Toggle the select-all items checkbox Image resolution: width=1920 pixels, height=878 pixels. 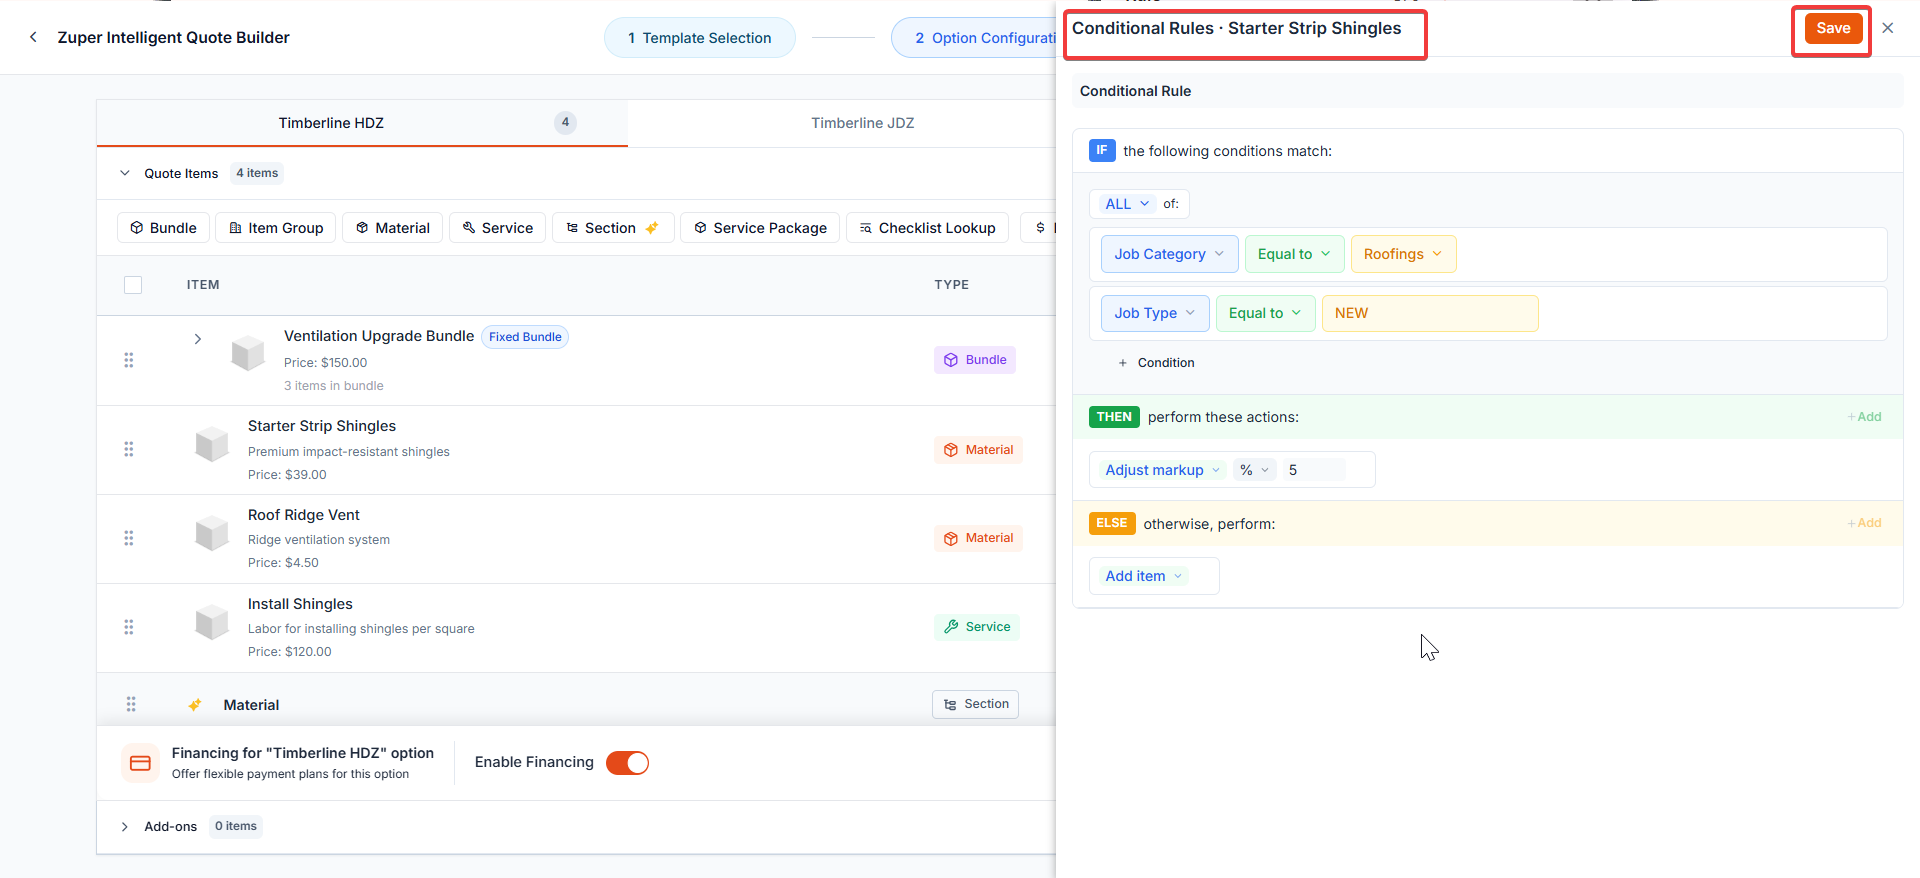pos(133,285)
